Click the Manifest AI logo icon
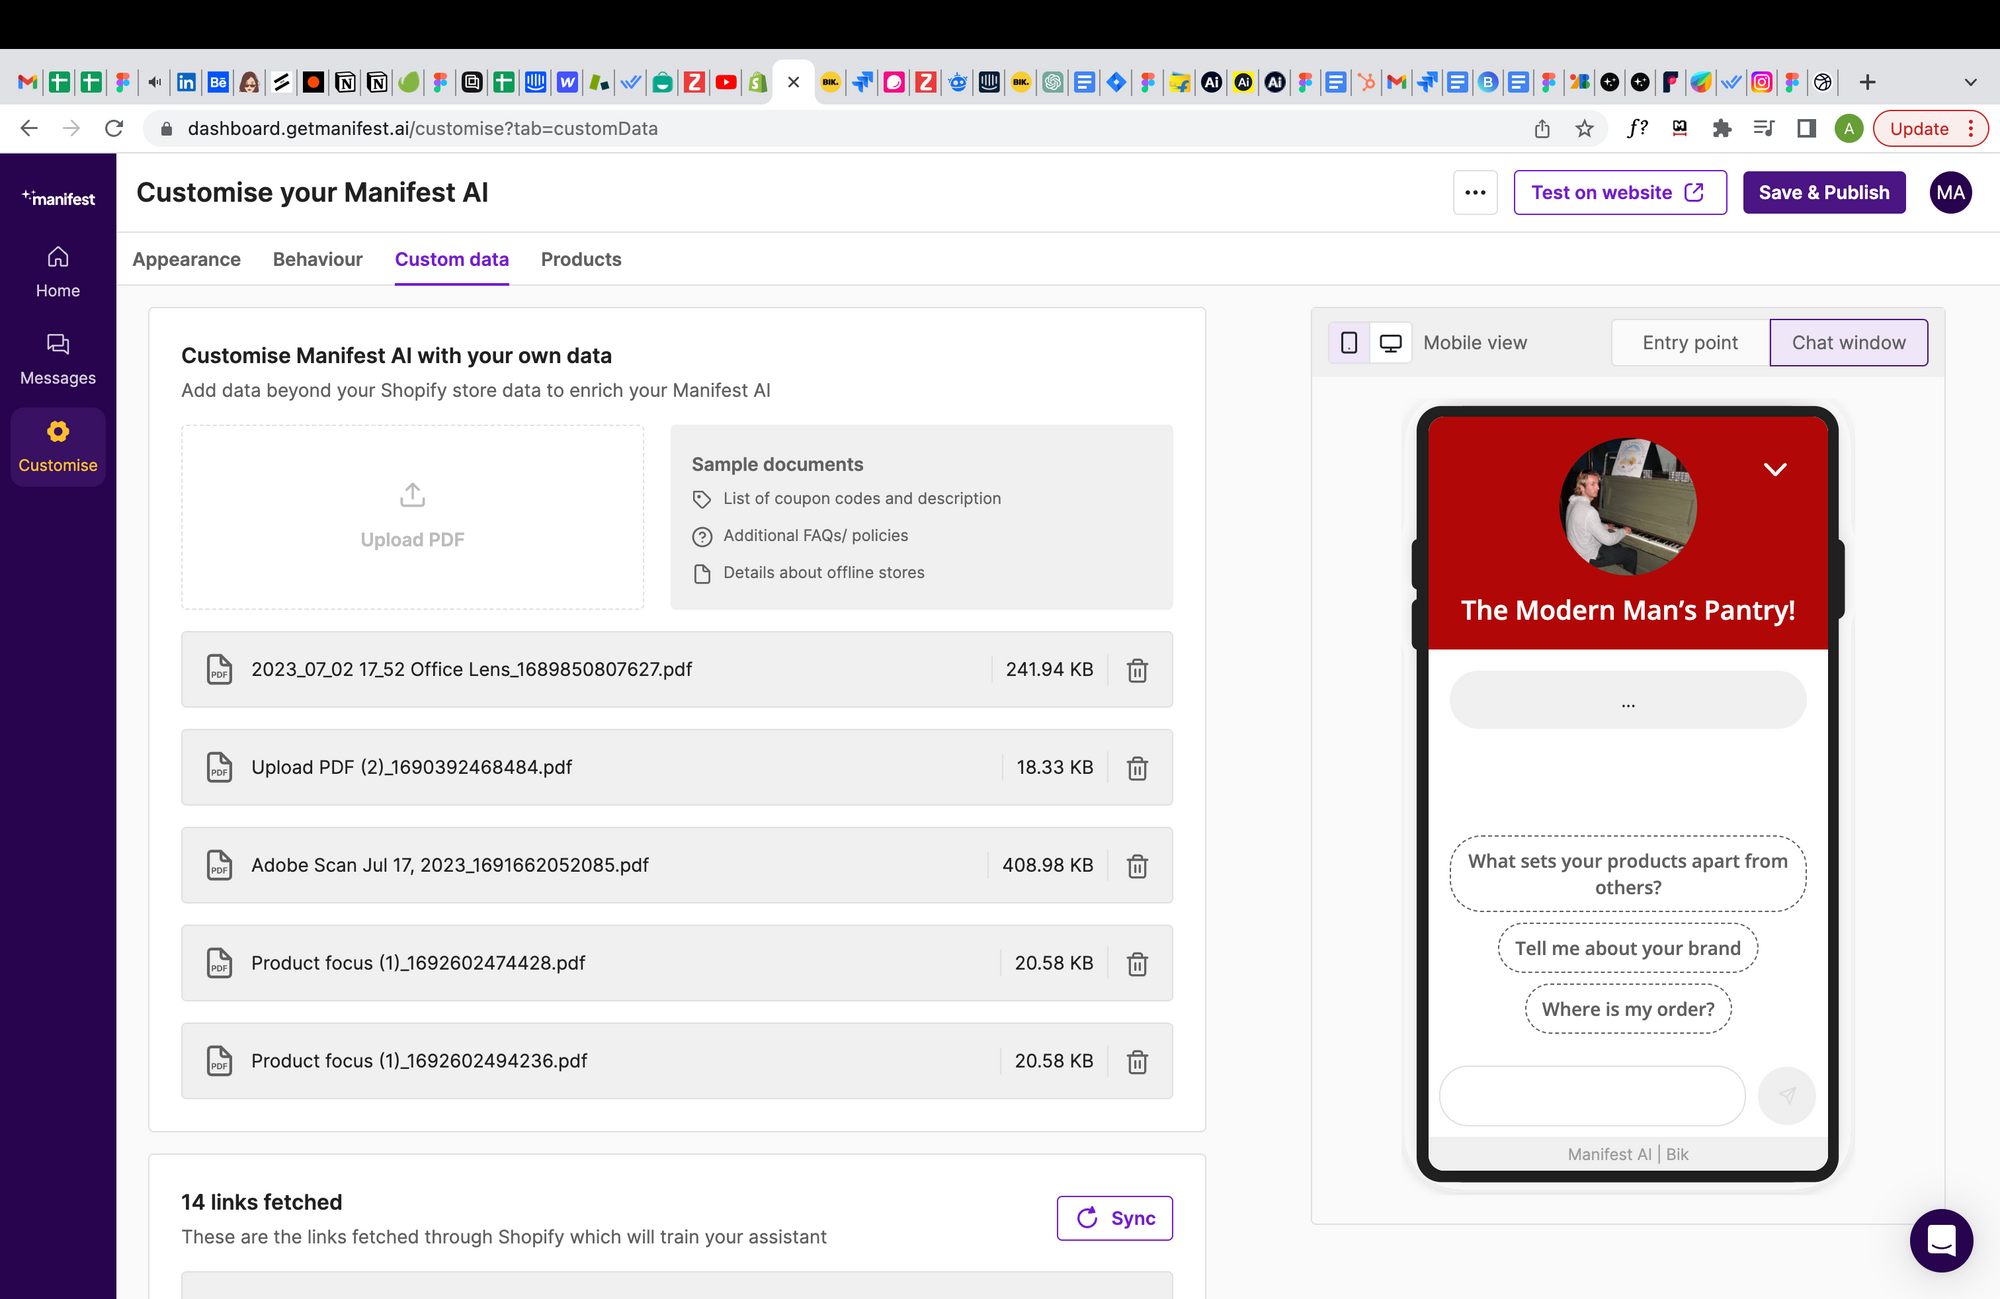The width and height of the screenshot is (2000, 1299). click(x=57, y=198)
